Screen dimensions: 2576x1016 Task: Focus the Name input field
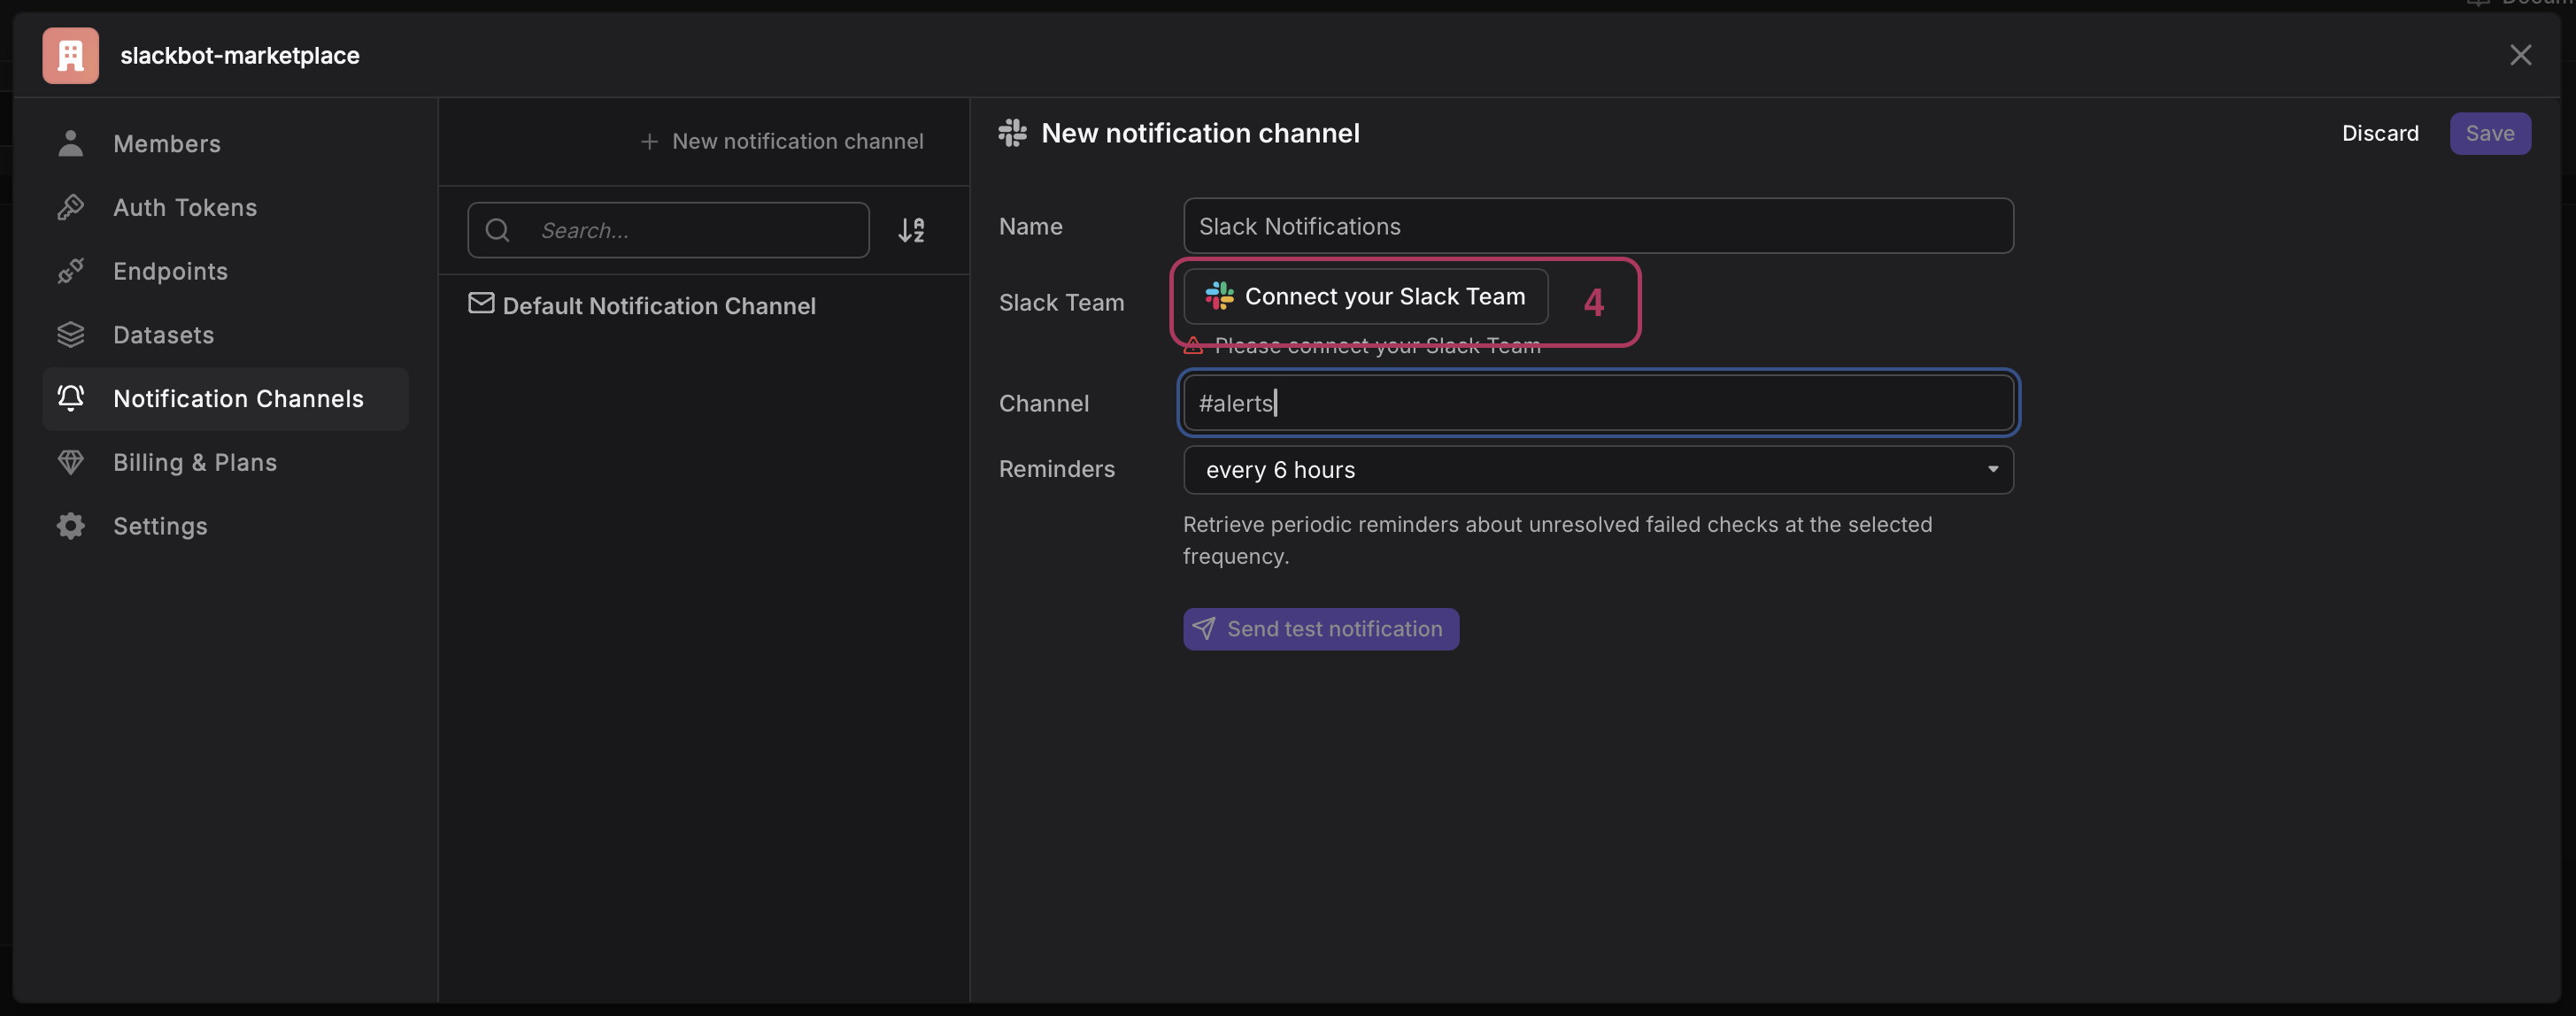coord(1598,226)
